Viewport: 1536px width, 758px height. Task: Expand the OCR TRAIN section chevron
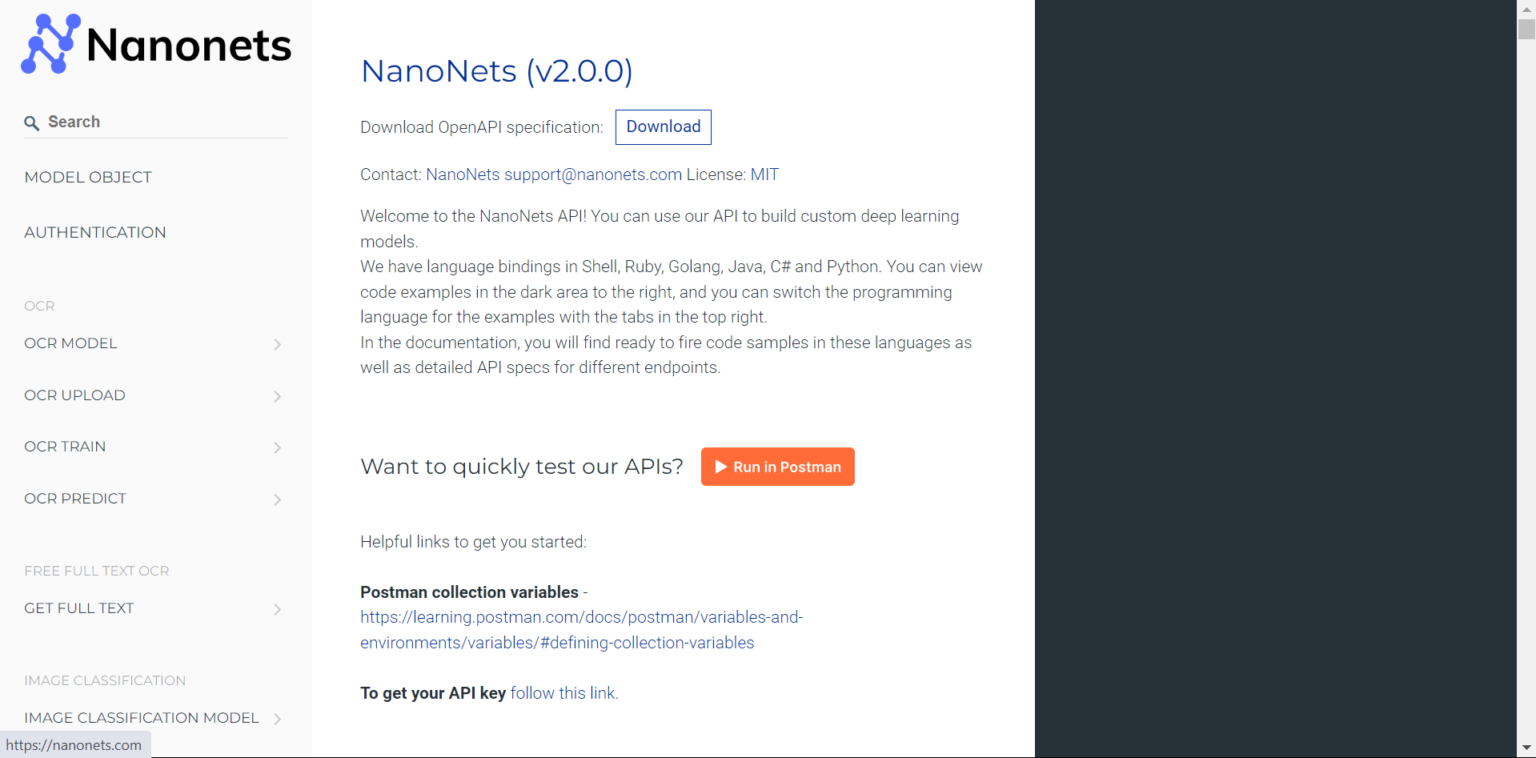click(x=277, y=448)
